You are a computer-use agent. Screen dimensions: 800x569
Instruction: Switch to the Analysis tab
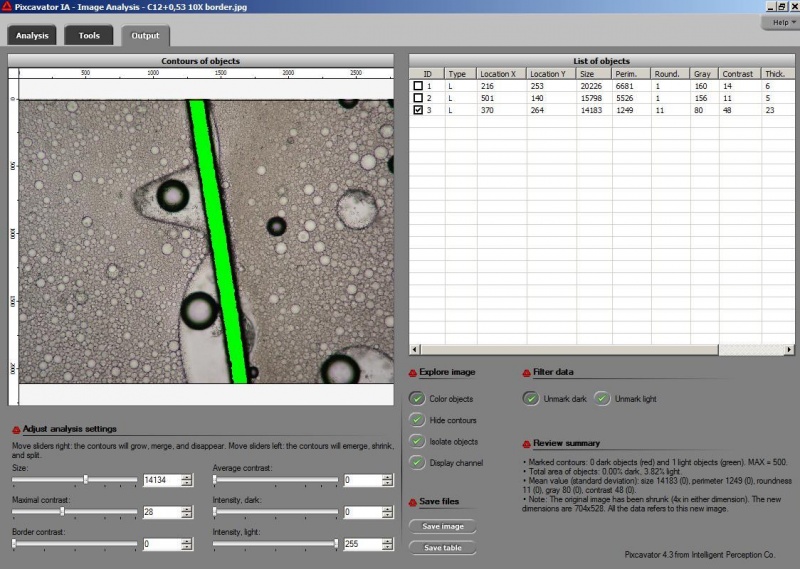pos(32,36)
